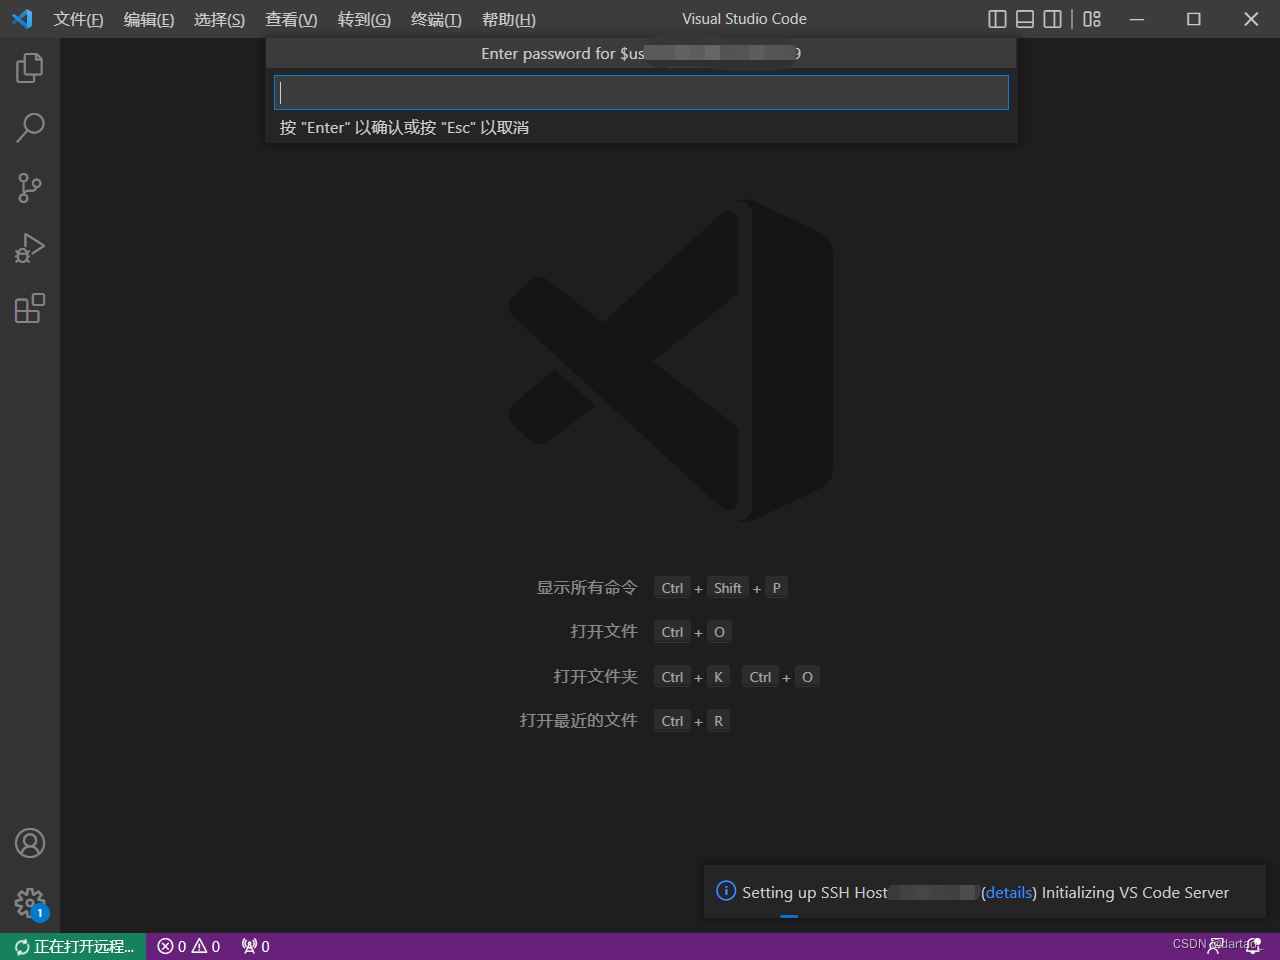Open the Customize Layout icon

pos(1092,19)
